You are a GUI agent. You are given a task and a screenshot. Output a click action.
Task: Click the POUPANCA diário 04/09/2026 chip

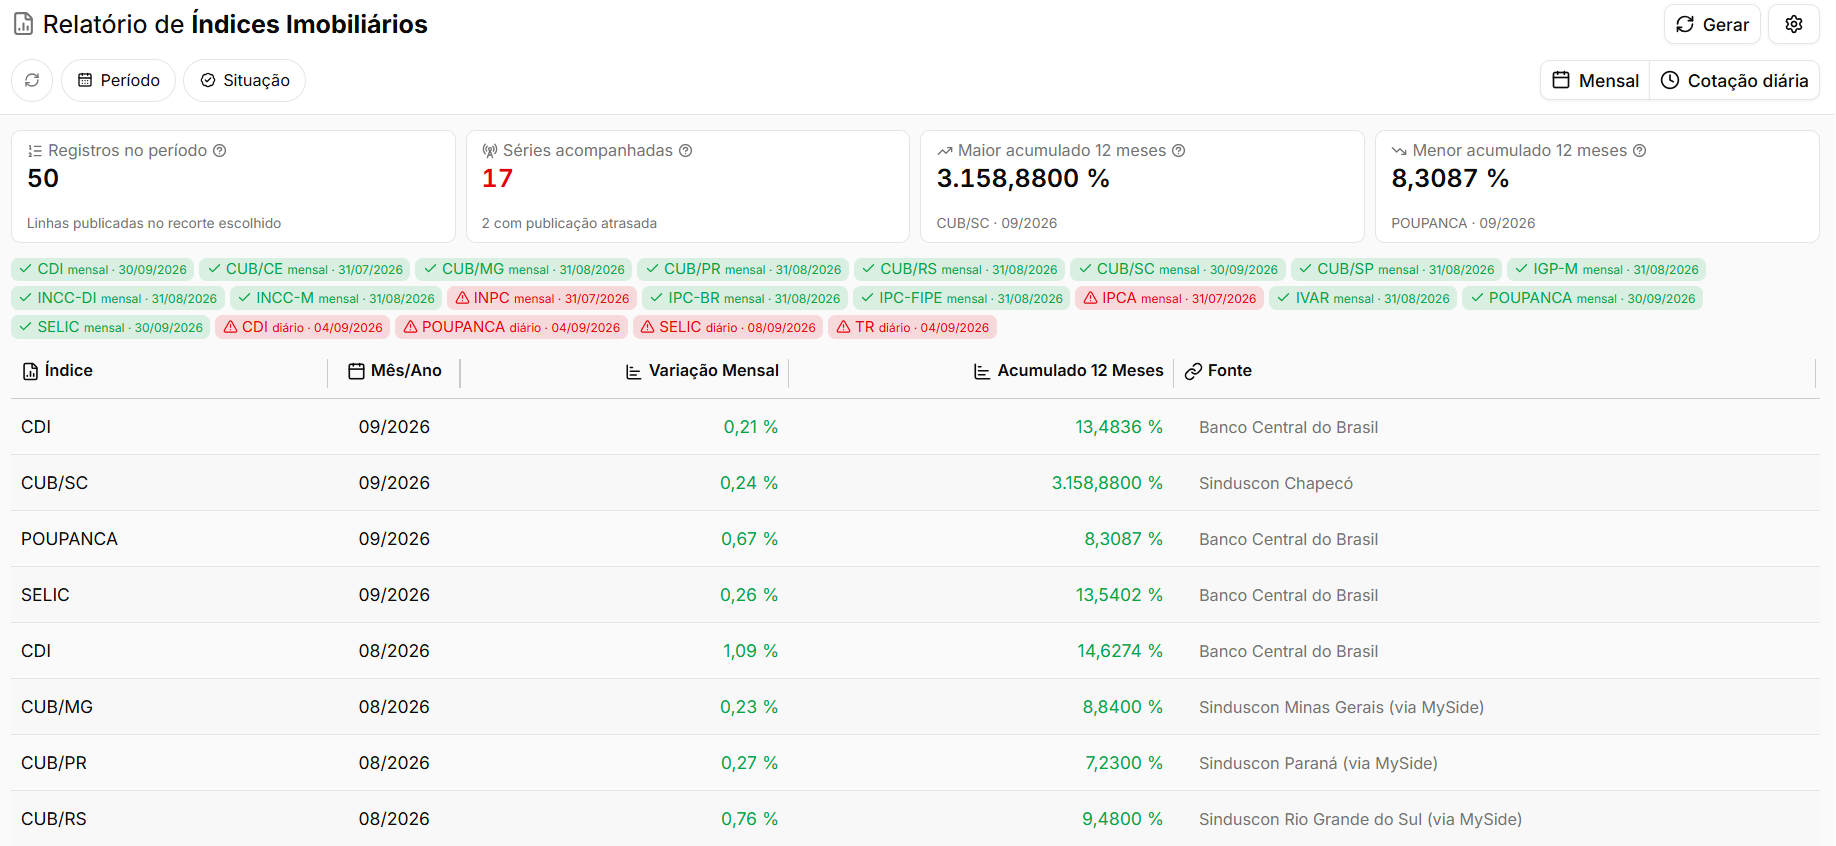(x=512, y=327)
